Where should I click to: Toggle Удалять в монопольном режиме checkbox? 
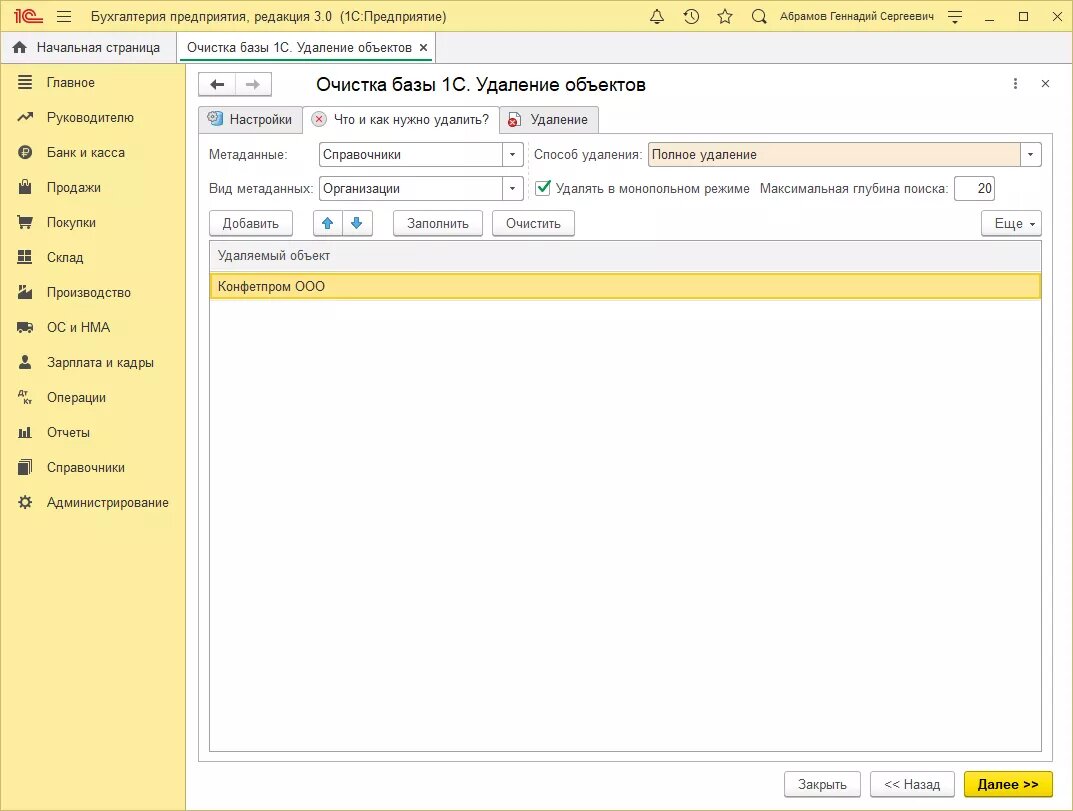(x=543, y=188)
